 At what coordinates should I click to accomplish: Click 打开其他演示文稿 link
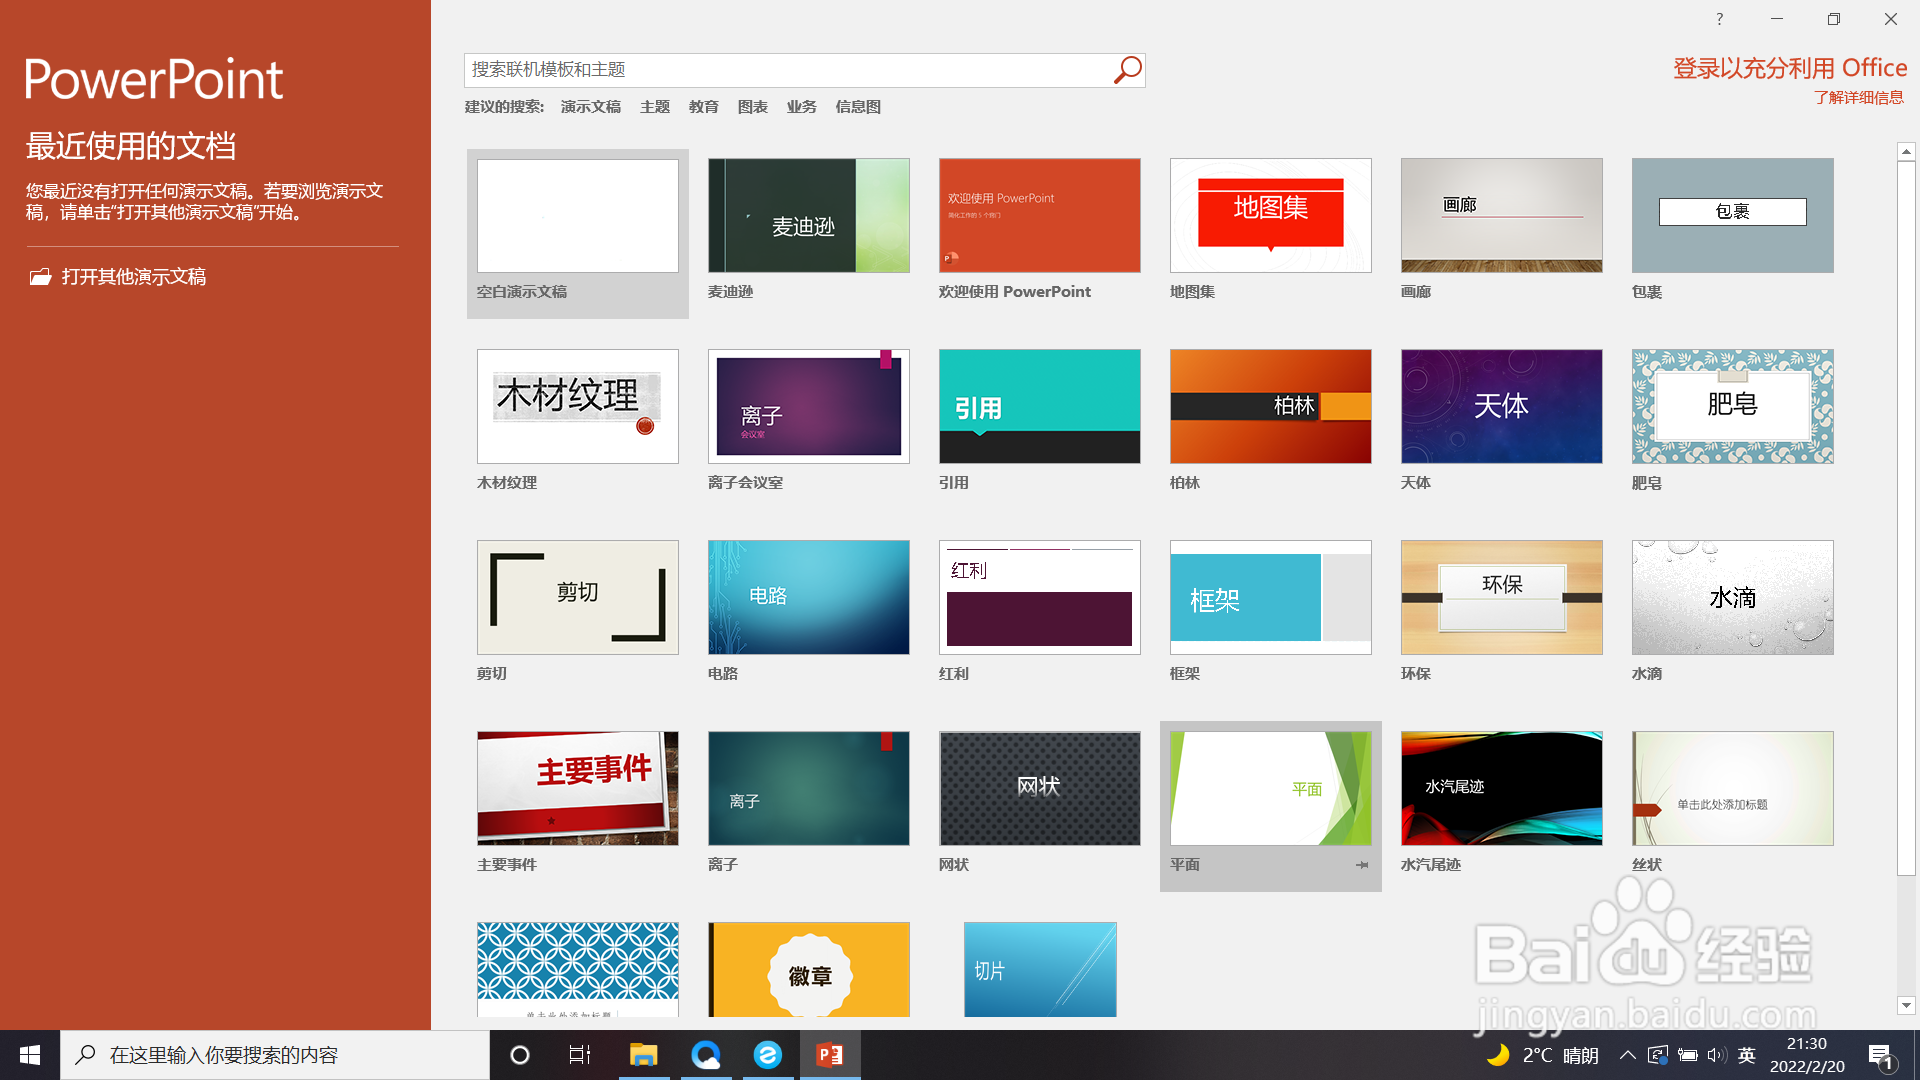pos(134,277)
